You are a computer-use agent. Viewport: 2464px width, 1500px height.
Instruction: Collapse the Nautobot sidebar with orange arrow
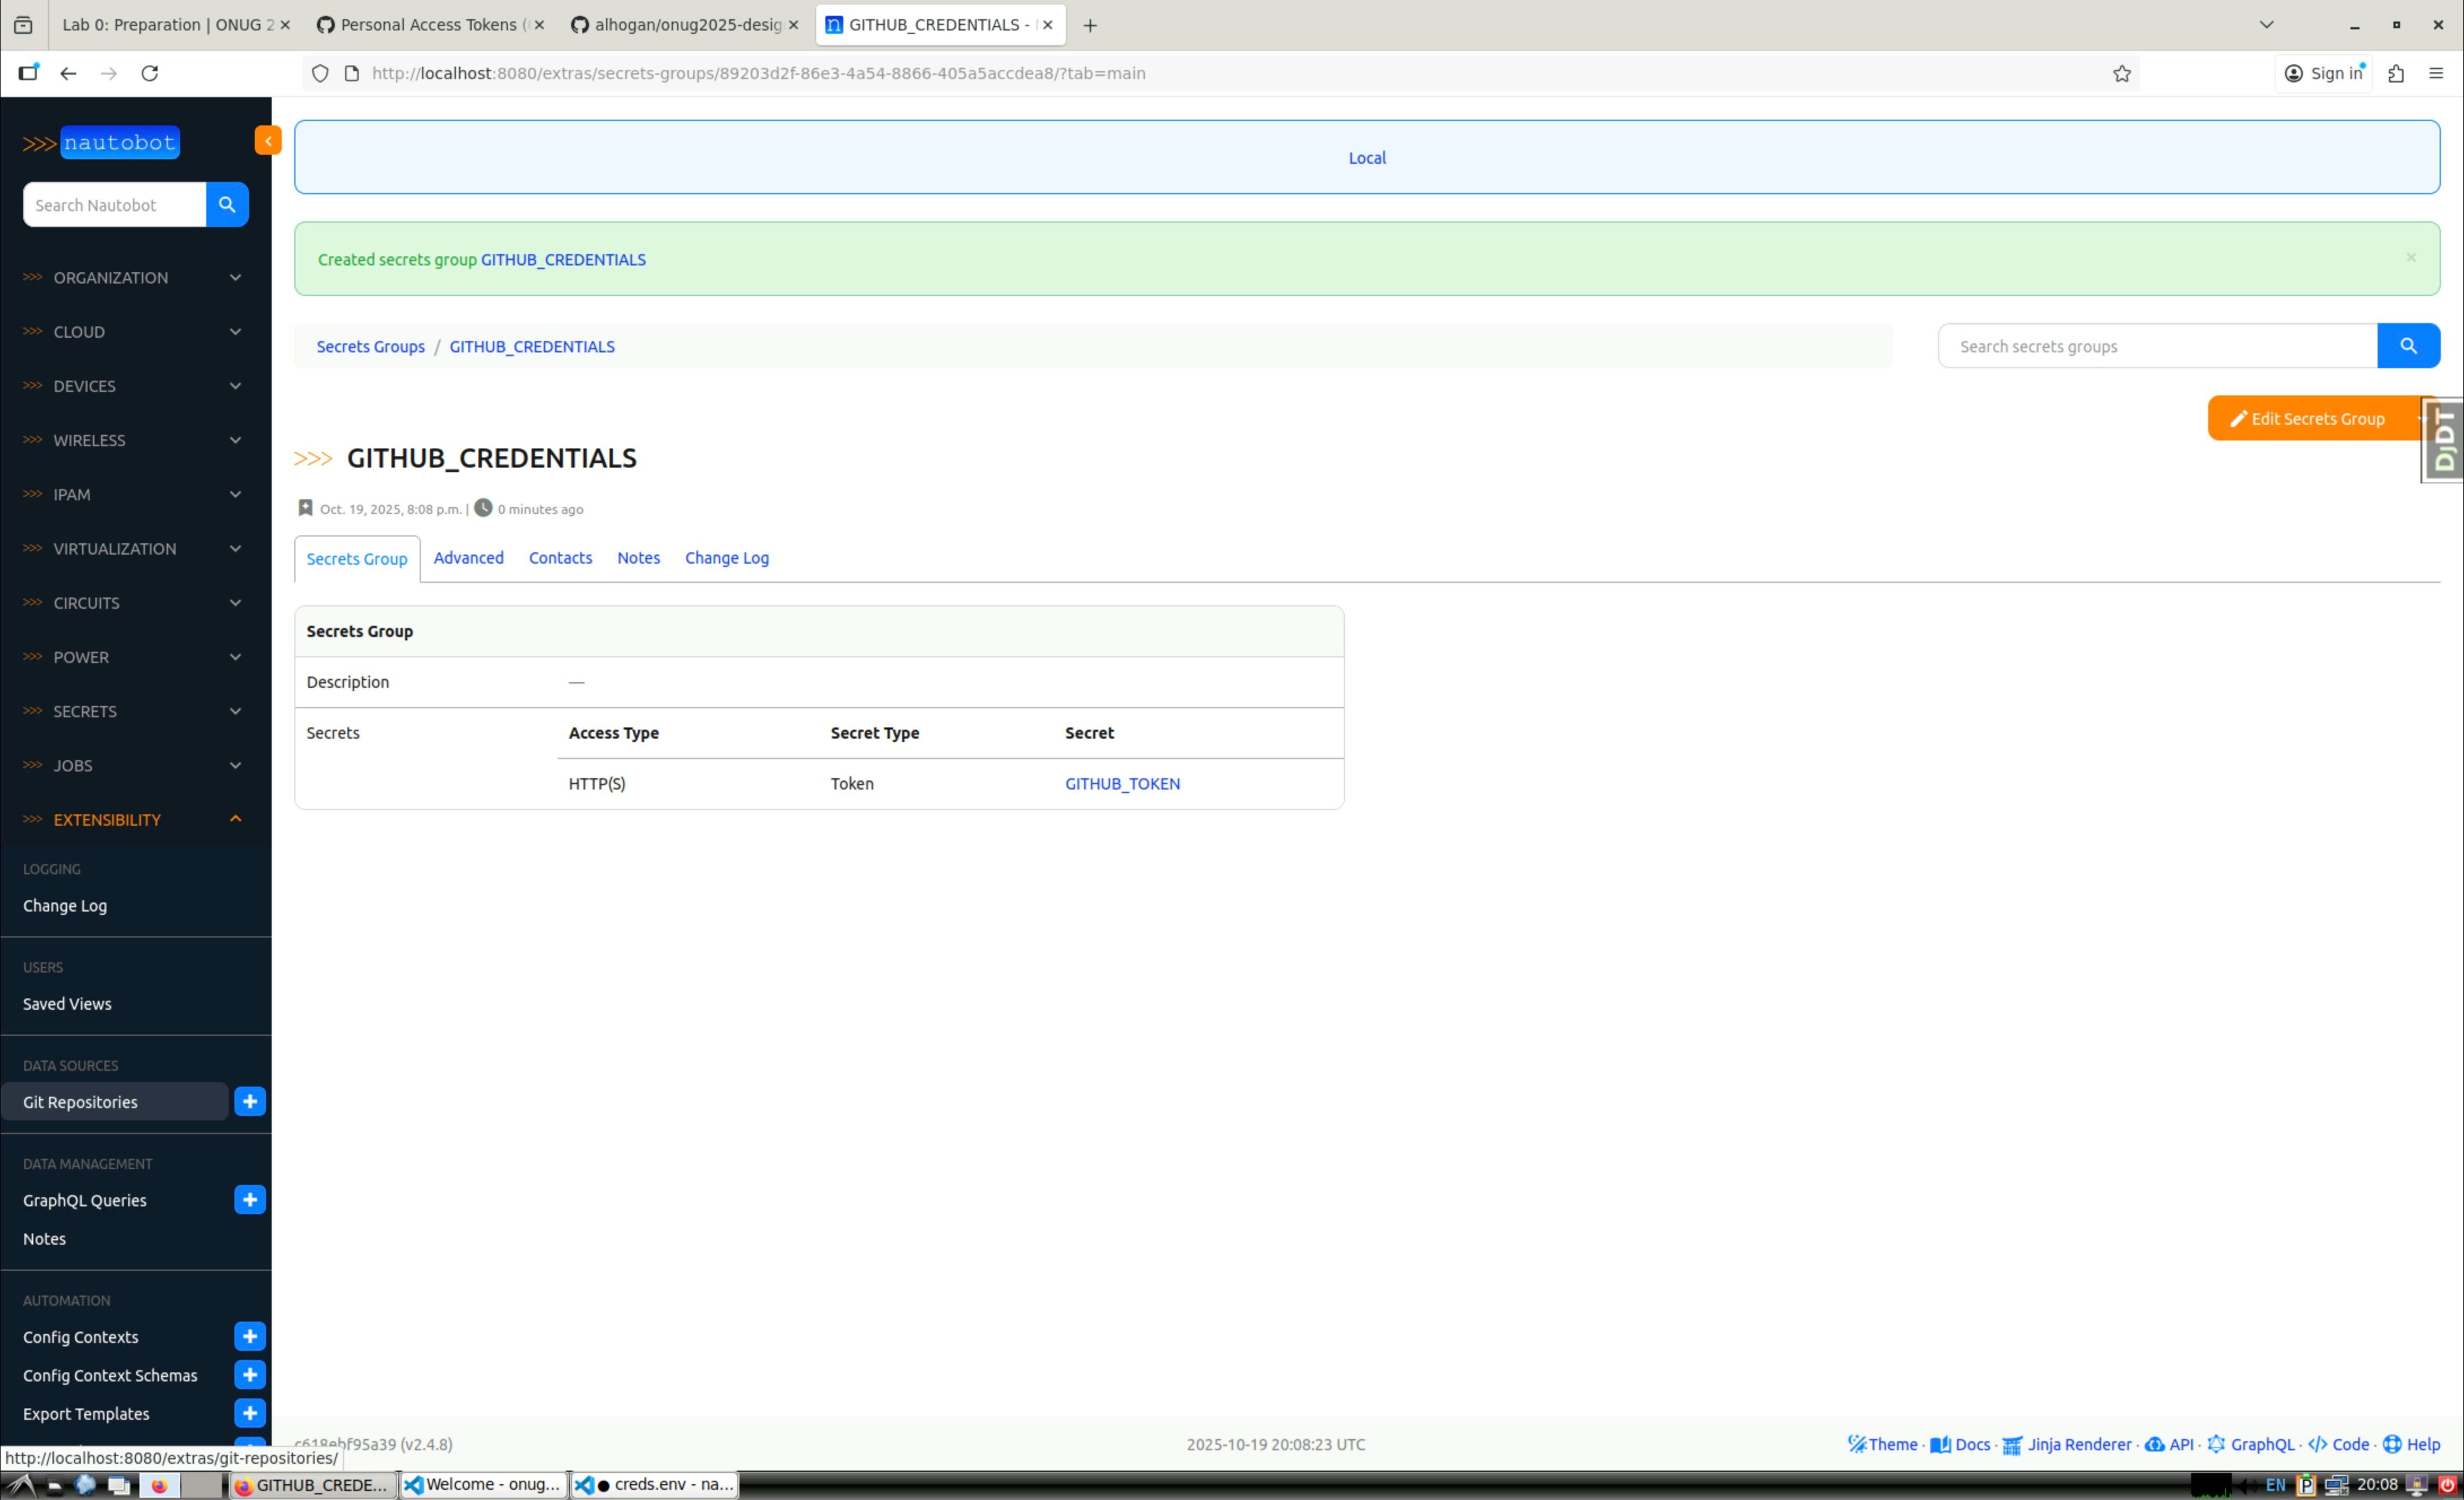coord(268,141)
